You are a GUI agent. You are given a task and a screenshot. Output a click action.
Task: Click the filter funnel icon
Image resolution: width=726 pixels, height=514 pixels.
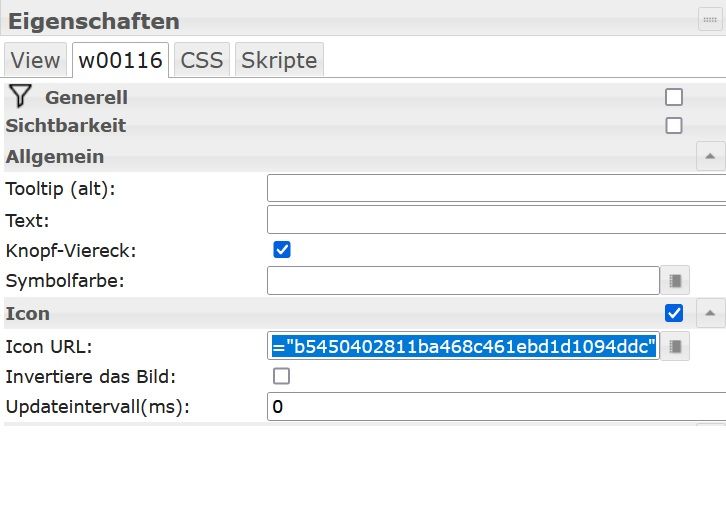tap(20, 96)
